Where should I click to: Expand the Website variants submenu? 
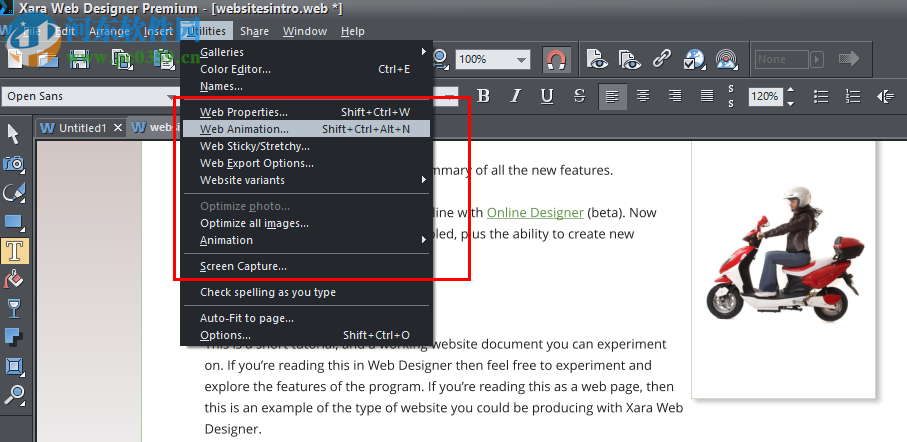[x=307, y=180]
